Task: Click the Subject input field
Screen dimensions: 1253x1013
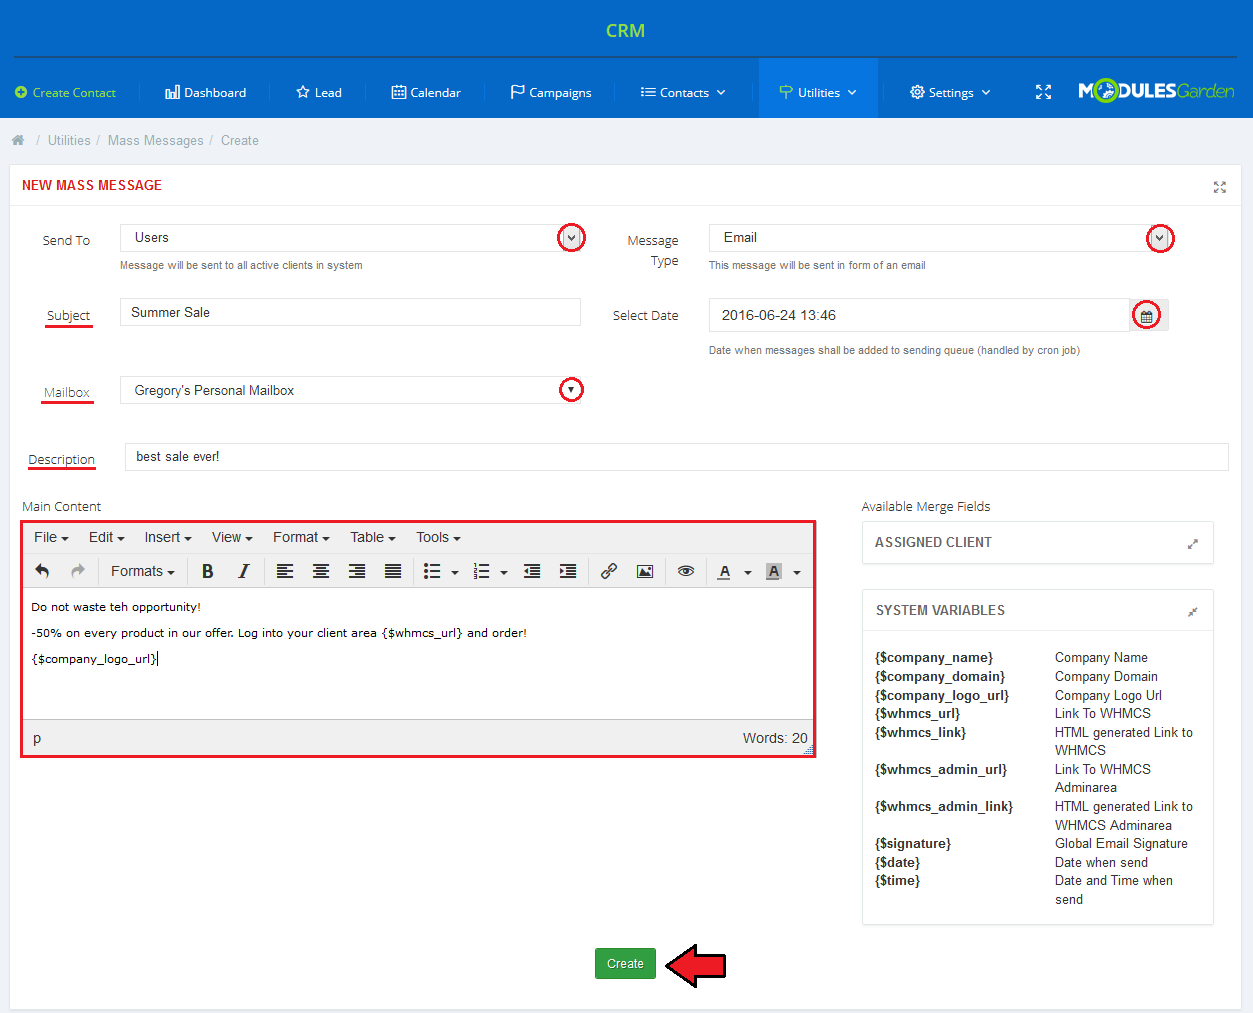Action: pos(350,313)
